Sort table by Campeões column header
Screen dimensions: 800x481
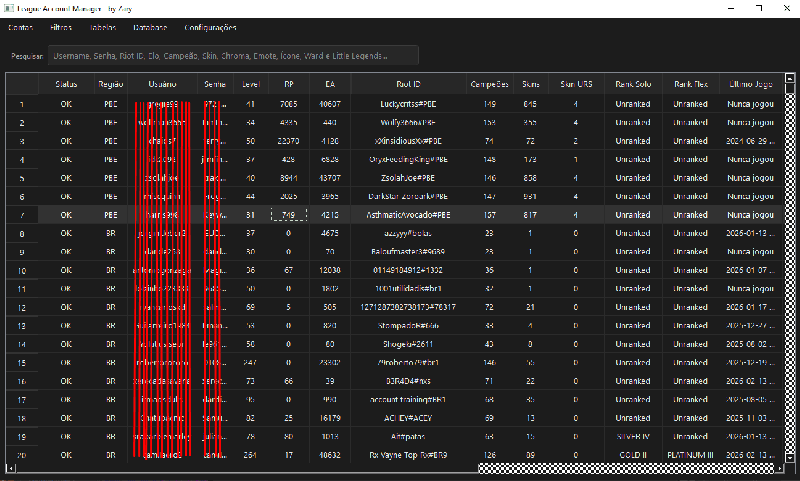pos(489,85)
